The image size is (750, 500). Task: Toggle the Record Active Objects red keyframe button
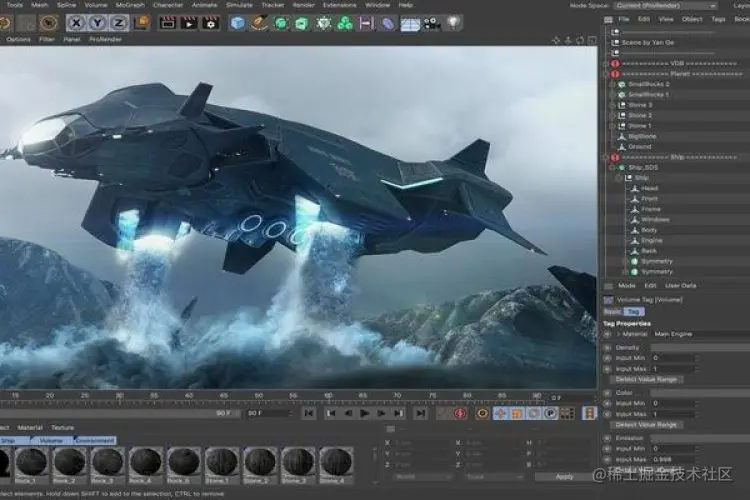click(460, 413)
